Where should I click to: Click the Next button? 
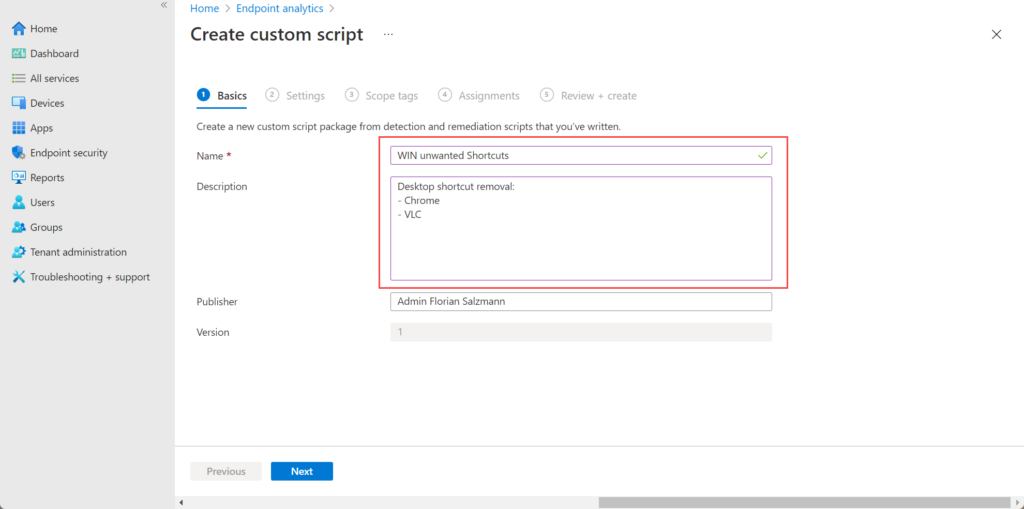302,471
